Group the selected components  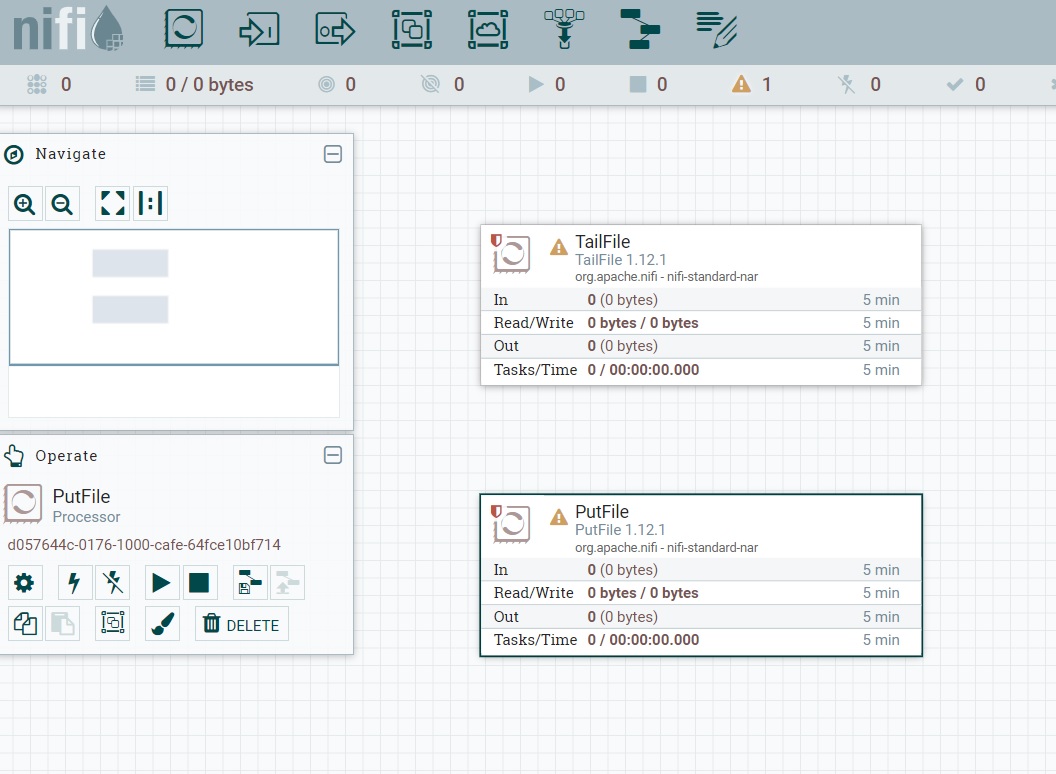[112, 623]
